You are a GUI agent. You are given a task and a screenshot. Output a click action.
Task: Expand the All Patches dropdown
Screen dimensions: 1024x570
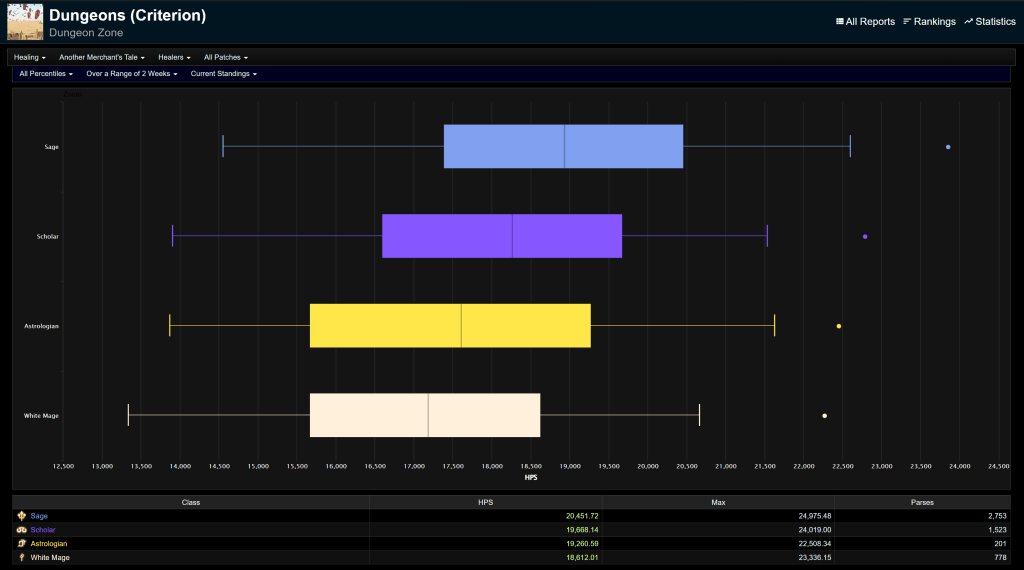tap(226, 57)
